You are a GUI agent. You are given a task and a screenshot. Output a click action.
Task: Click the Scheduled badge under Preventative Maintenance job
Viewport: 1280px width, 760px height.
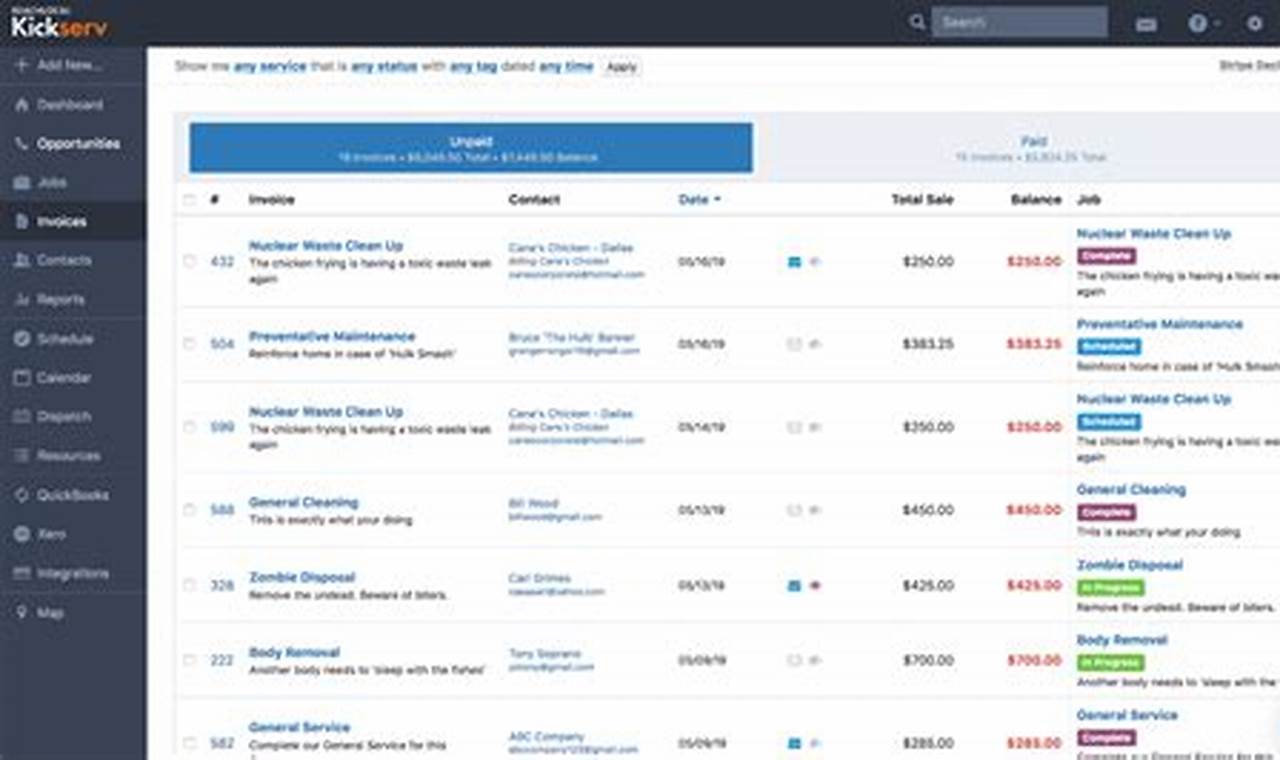pos(1109,347)
